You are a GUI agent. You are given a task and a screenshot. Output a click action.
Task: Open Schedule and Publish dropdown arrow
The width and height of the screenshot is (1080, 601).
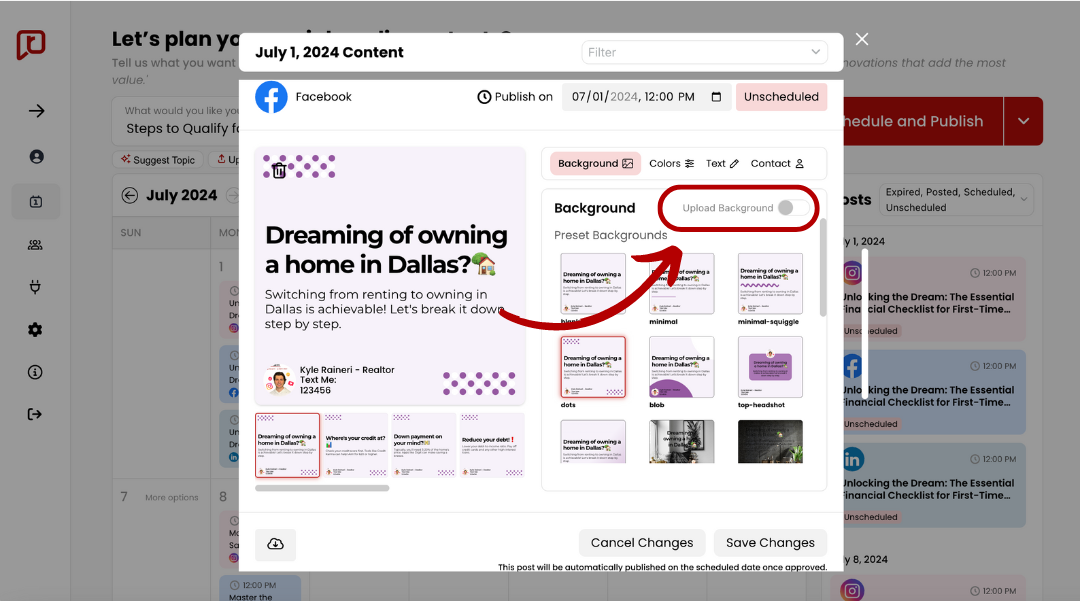(1024, 121)
